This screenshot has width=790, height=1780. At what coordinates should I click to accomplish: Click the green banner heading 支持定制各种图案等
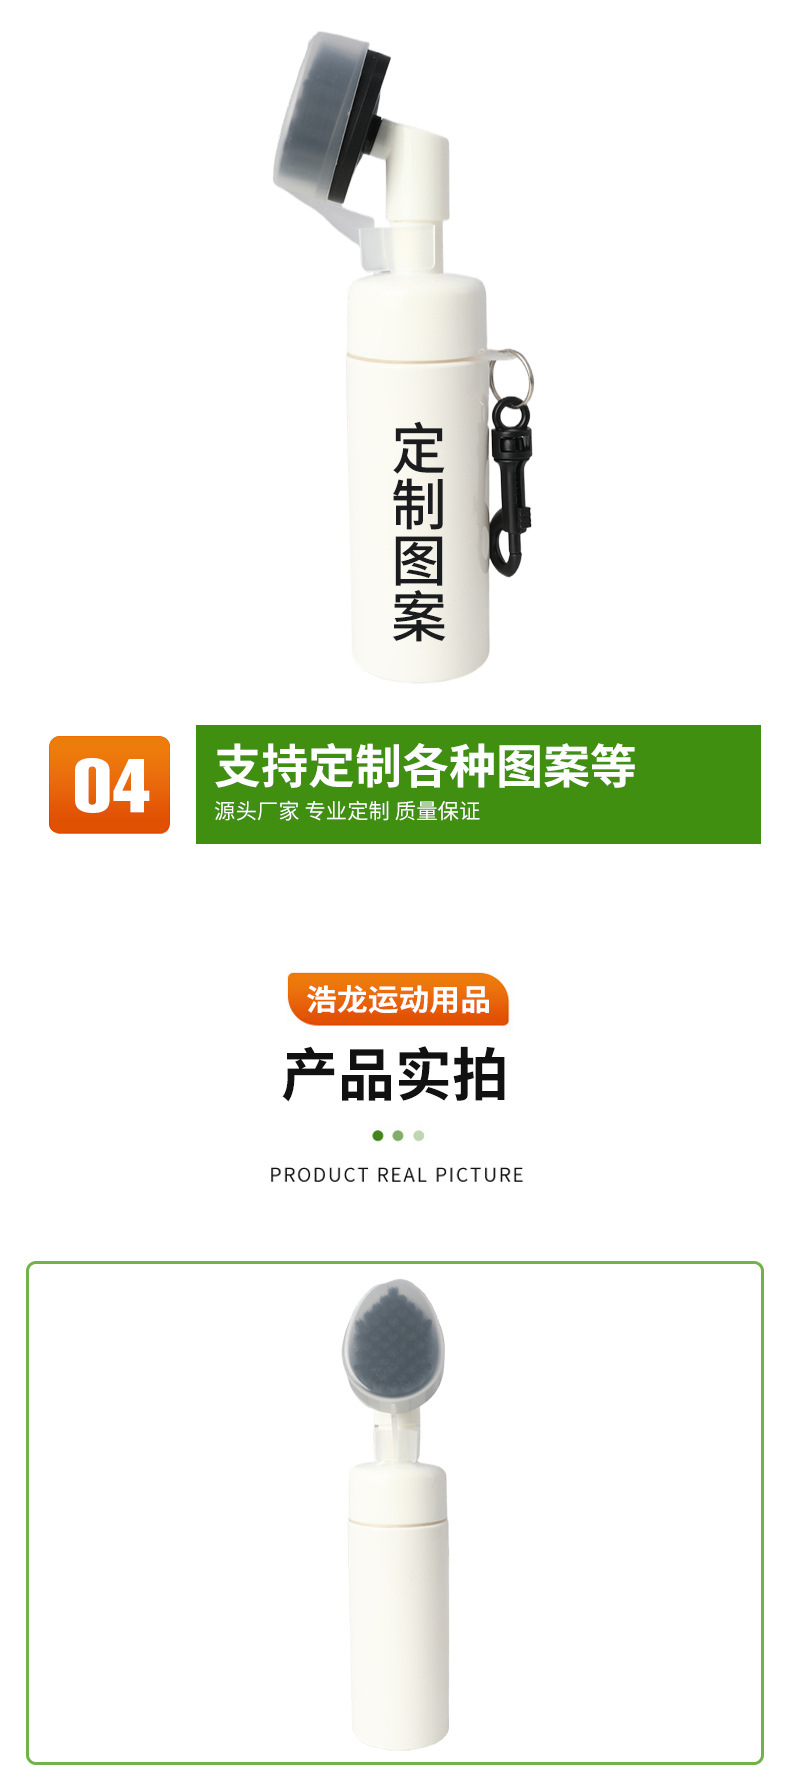pyautogui.click(x=426, y=767)
